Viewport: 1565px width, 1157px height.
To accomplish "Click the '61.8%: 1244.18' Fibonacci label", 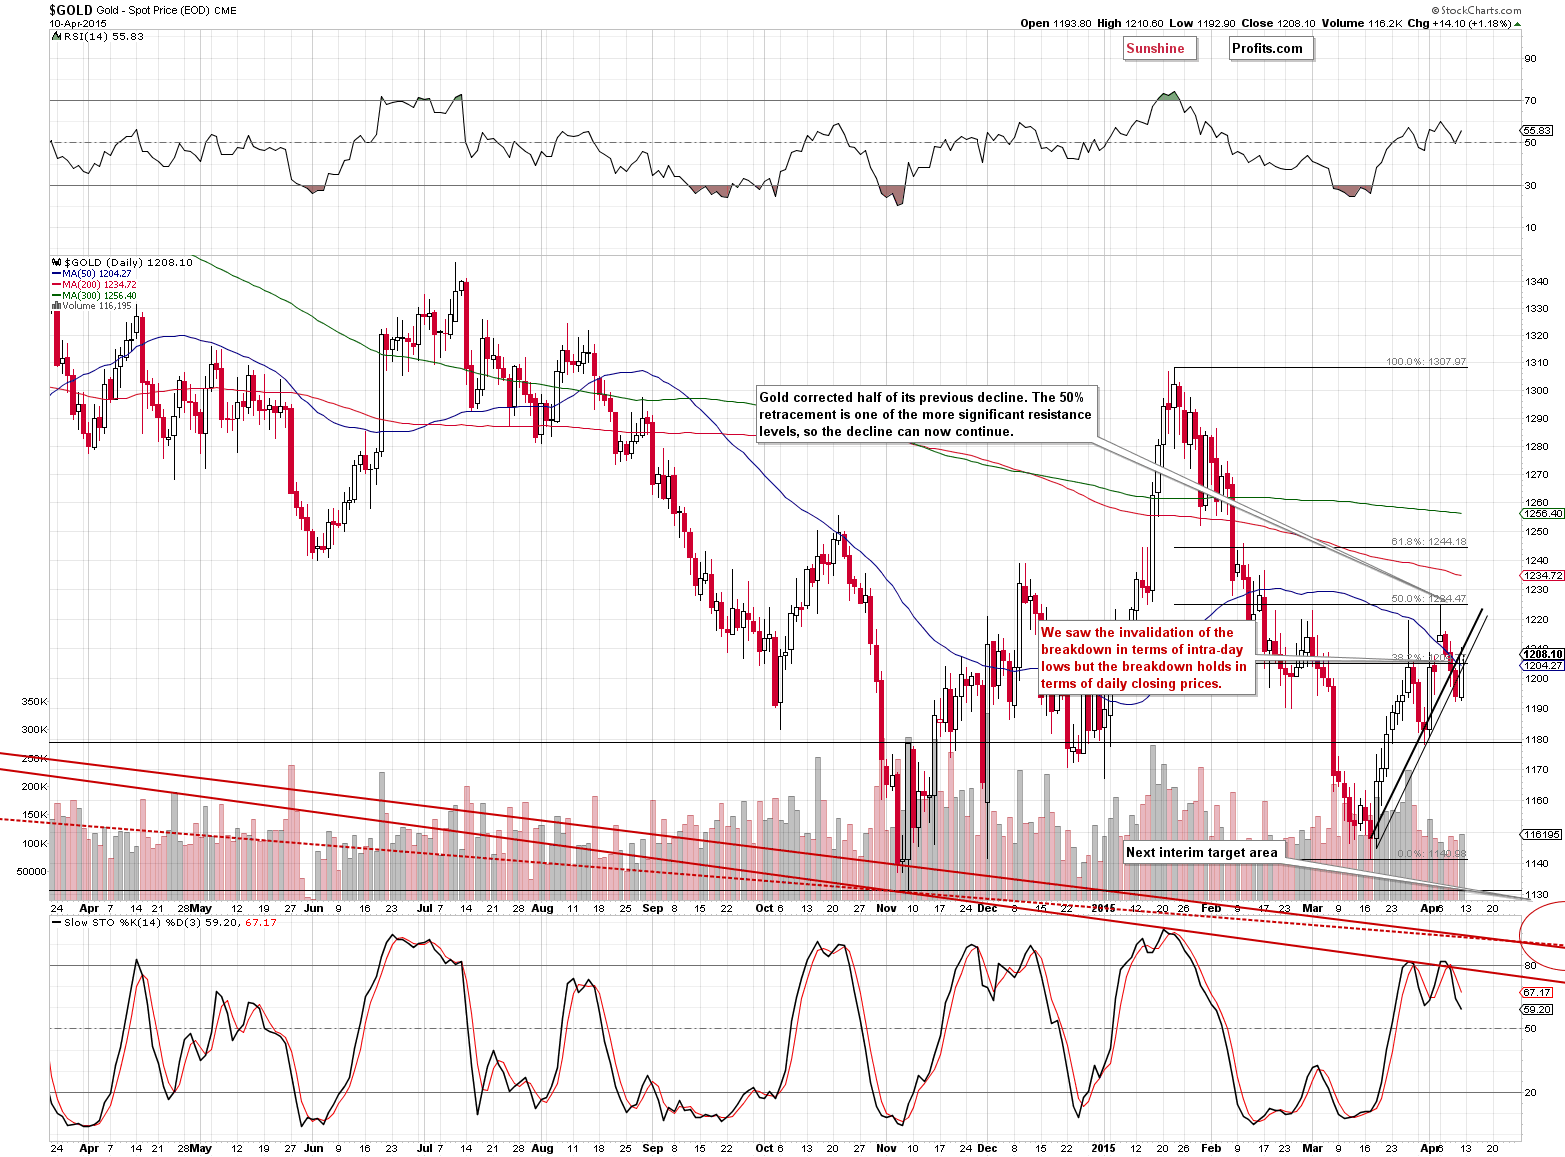I will (x=1429, y=542).
